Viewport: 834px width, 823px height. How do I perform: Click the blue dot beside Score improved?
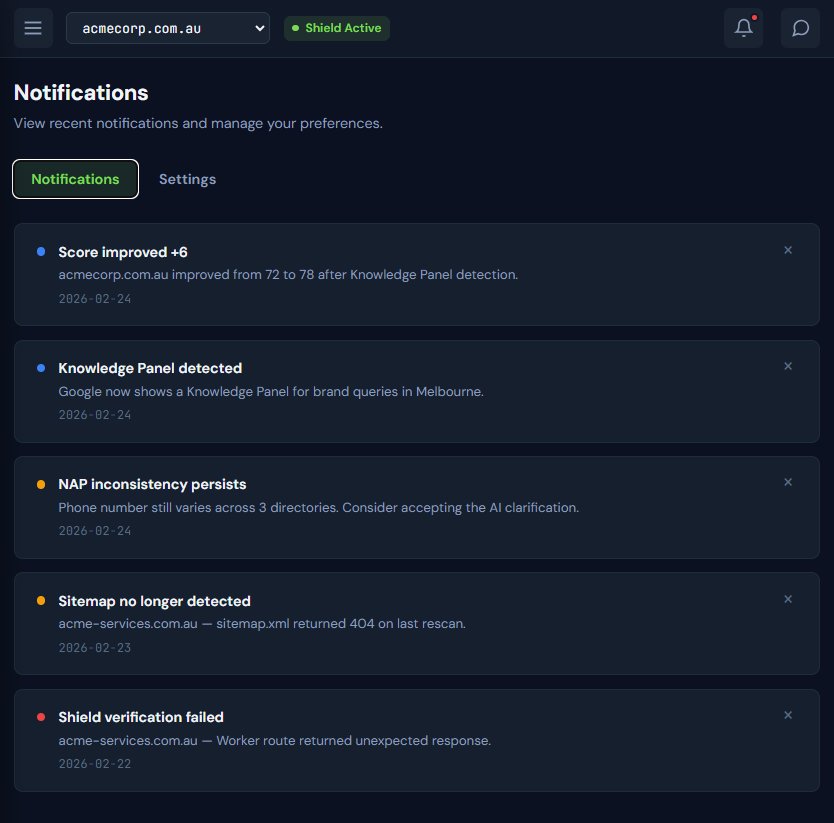click(x=41, y=252)
